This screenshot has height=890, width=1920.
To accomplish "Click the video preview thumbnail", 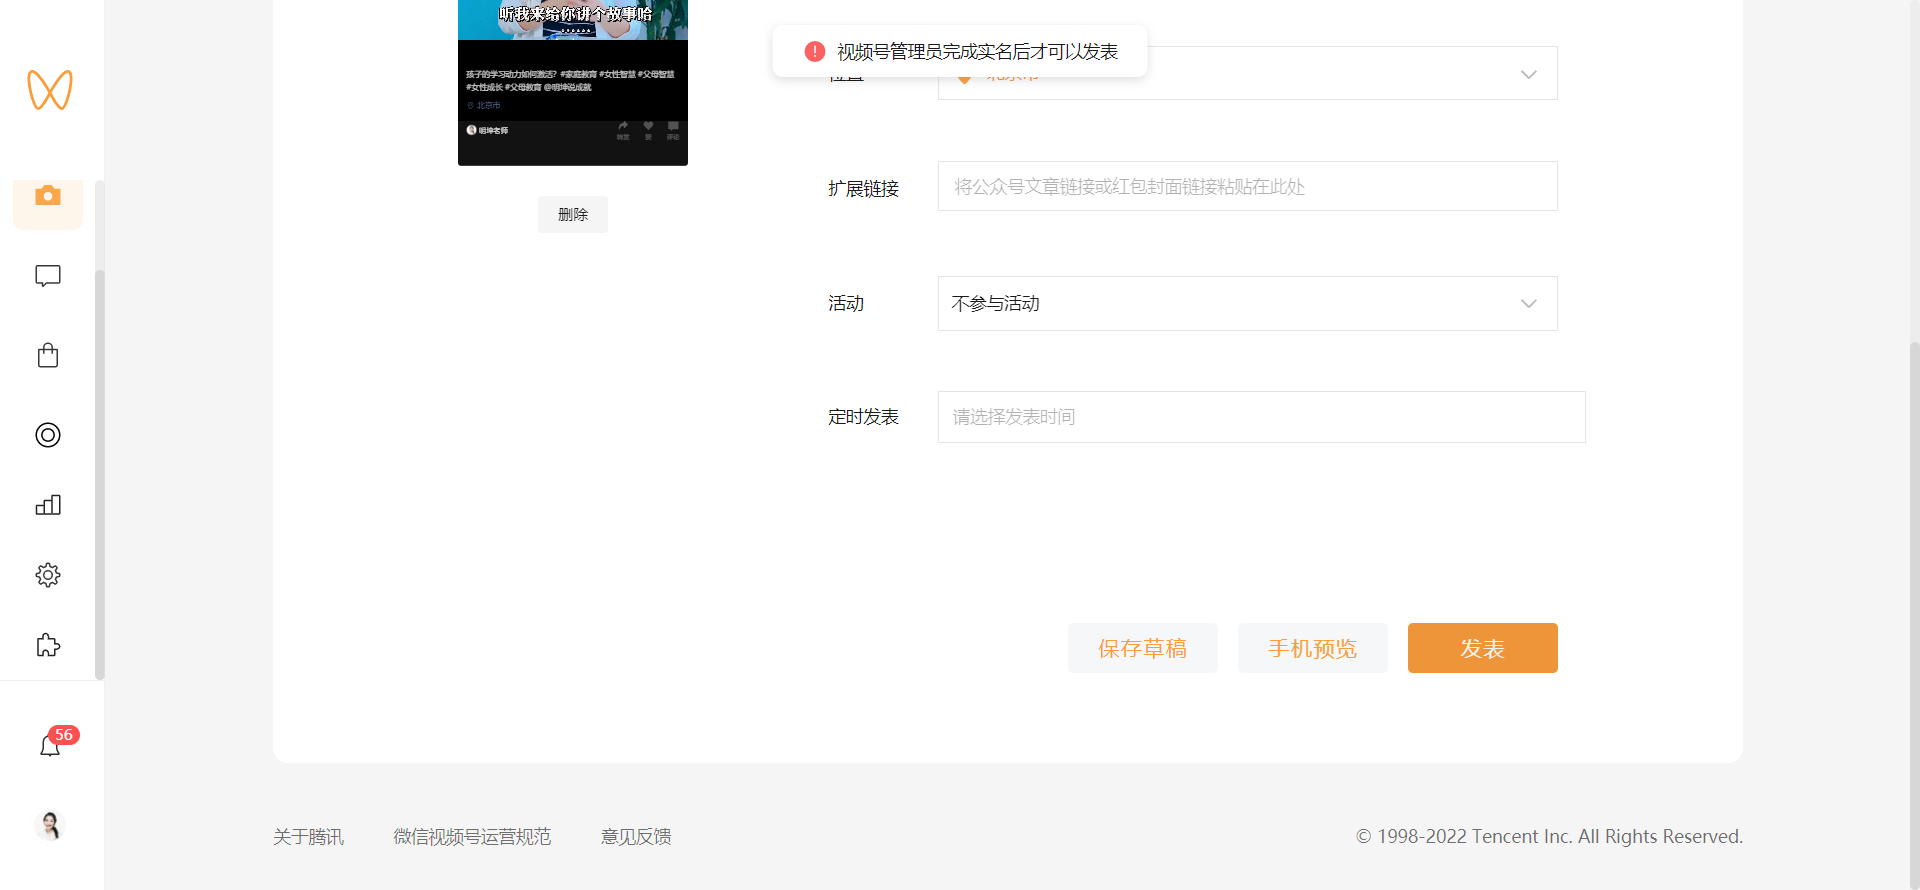I will tap(573, 83).
